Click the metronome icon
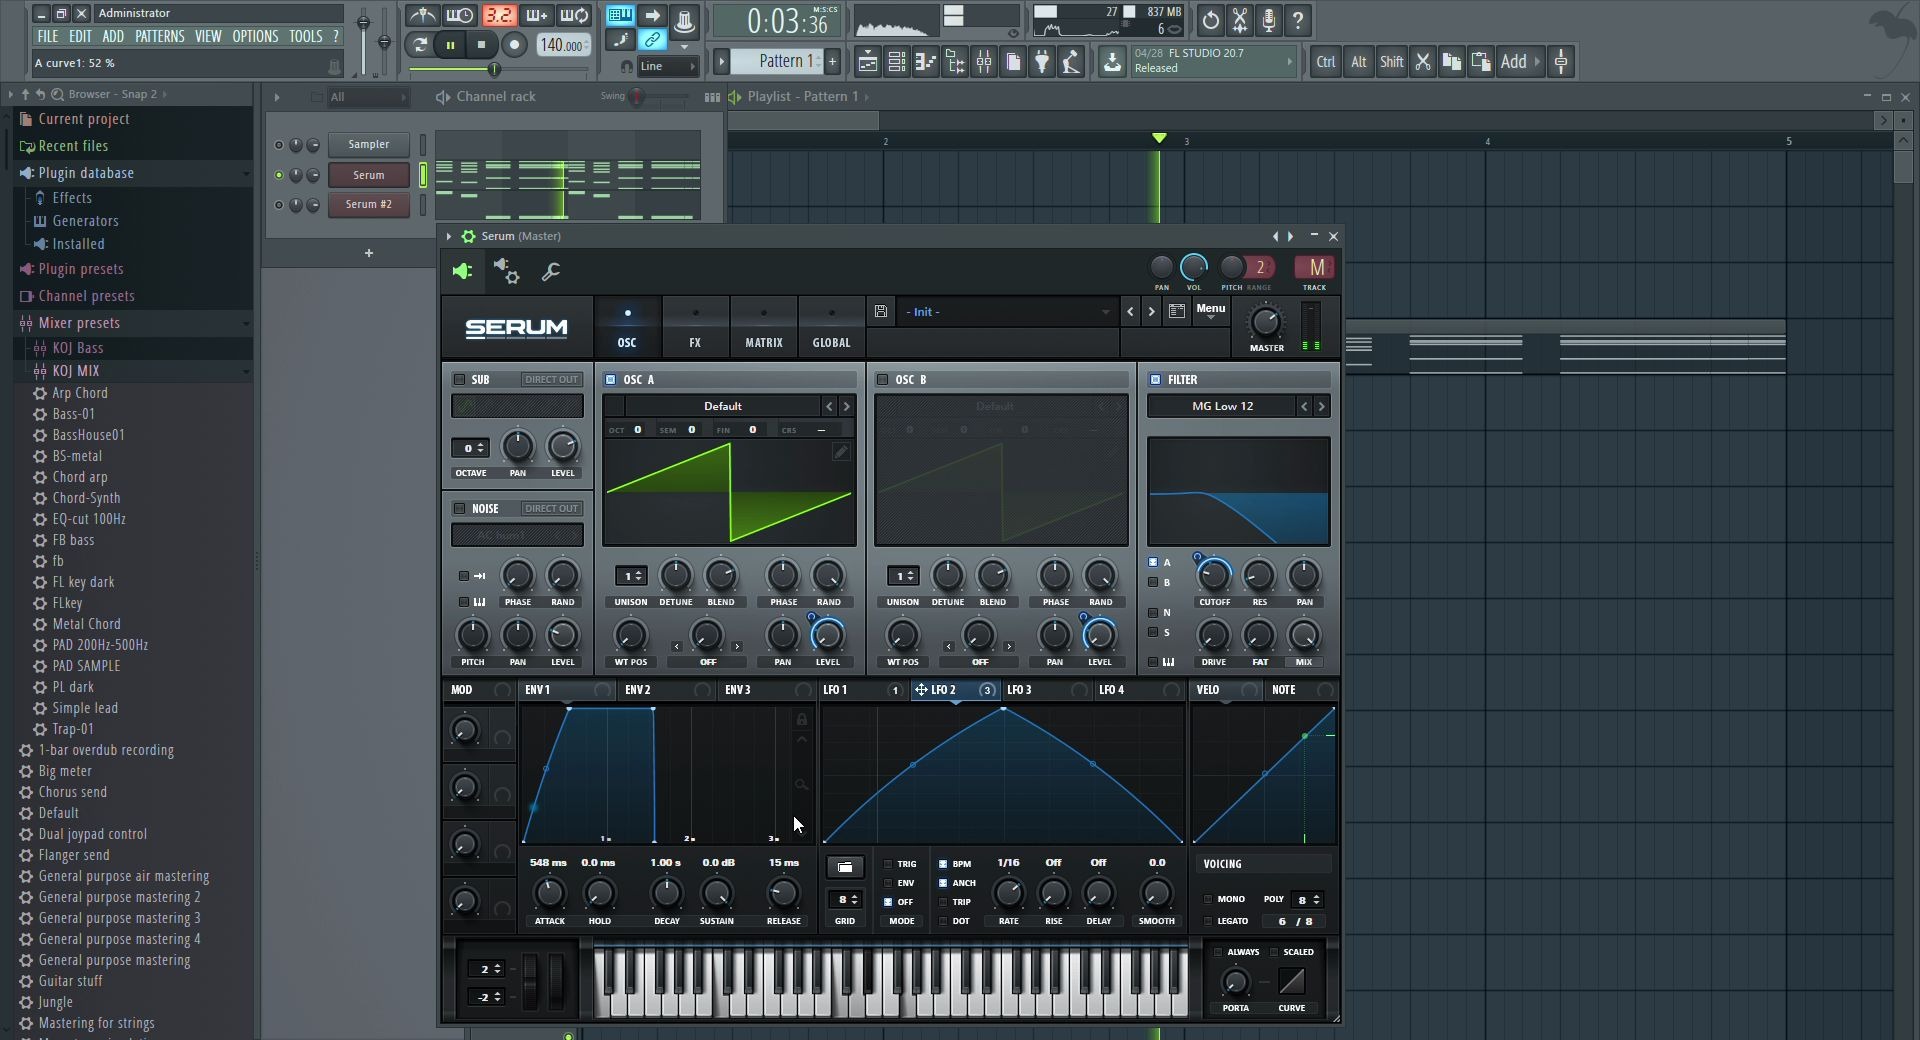Screen dimensions: 1920x1040 coord(423,15)
